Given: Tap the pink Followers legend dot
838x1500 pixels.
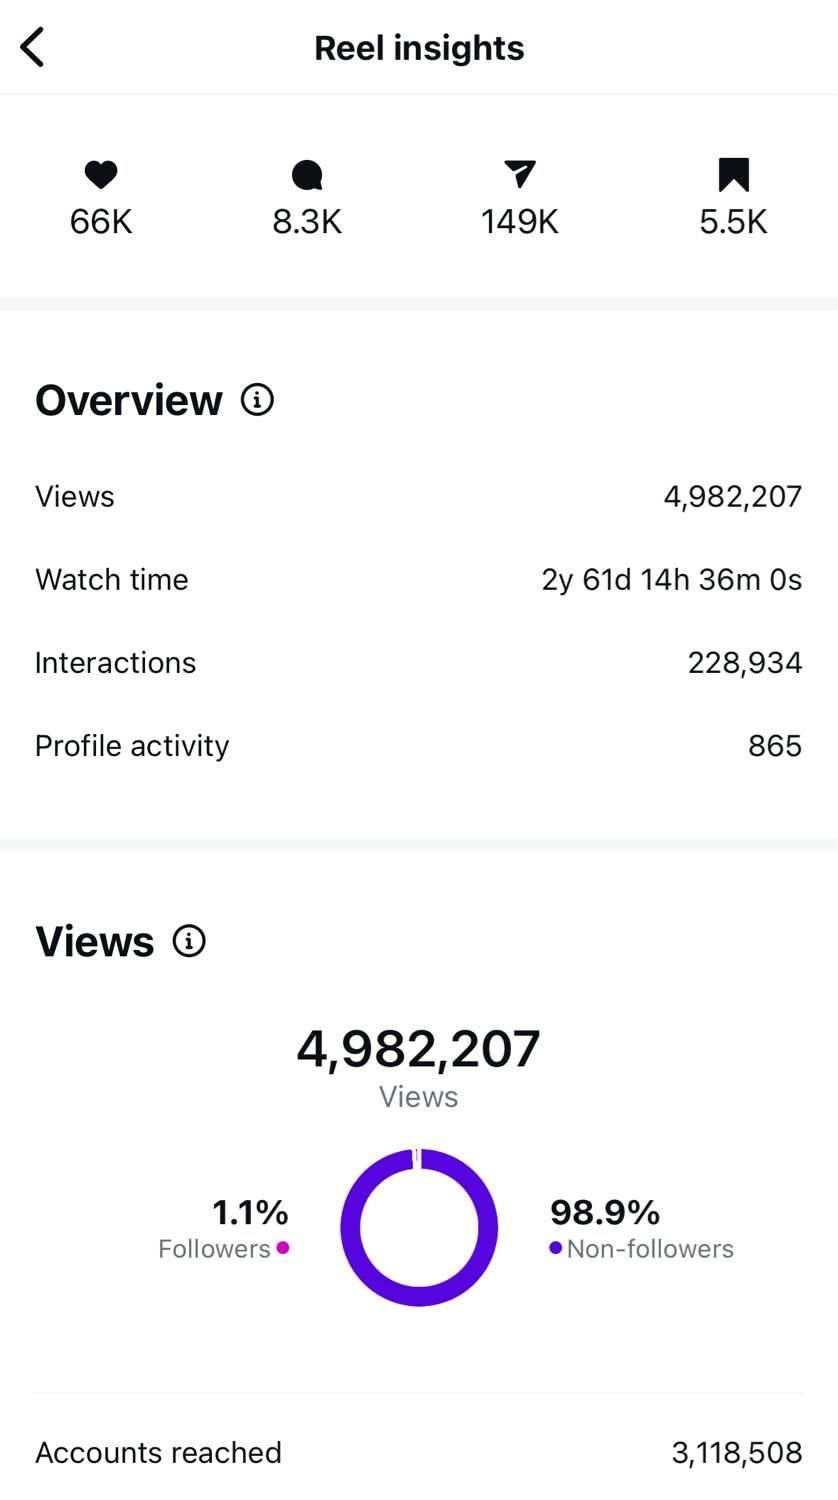Looking at the screenshot, I should point(283,1247).
